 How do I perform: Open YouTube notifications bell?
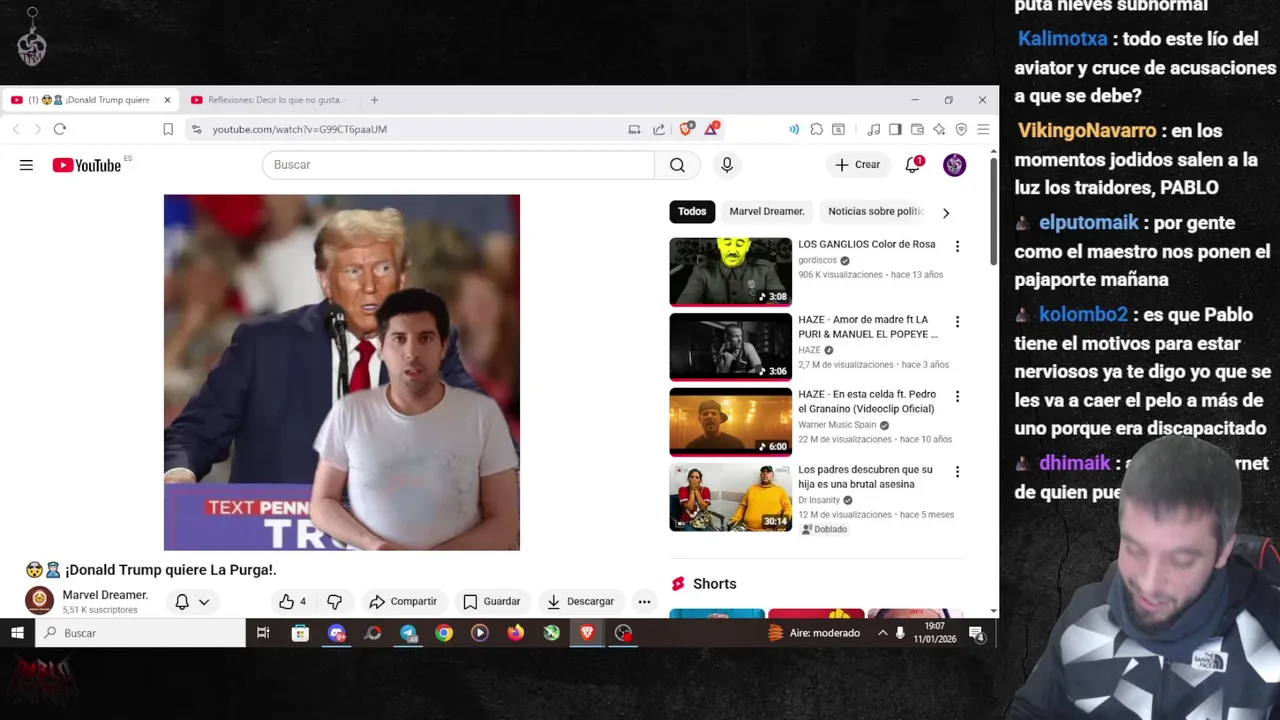(x=913, y=165)
